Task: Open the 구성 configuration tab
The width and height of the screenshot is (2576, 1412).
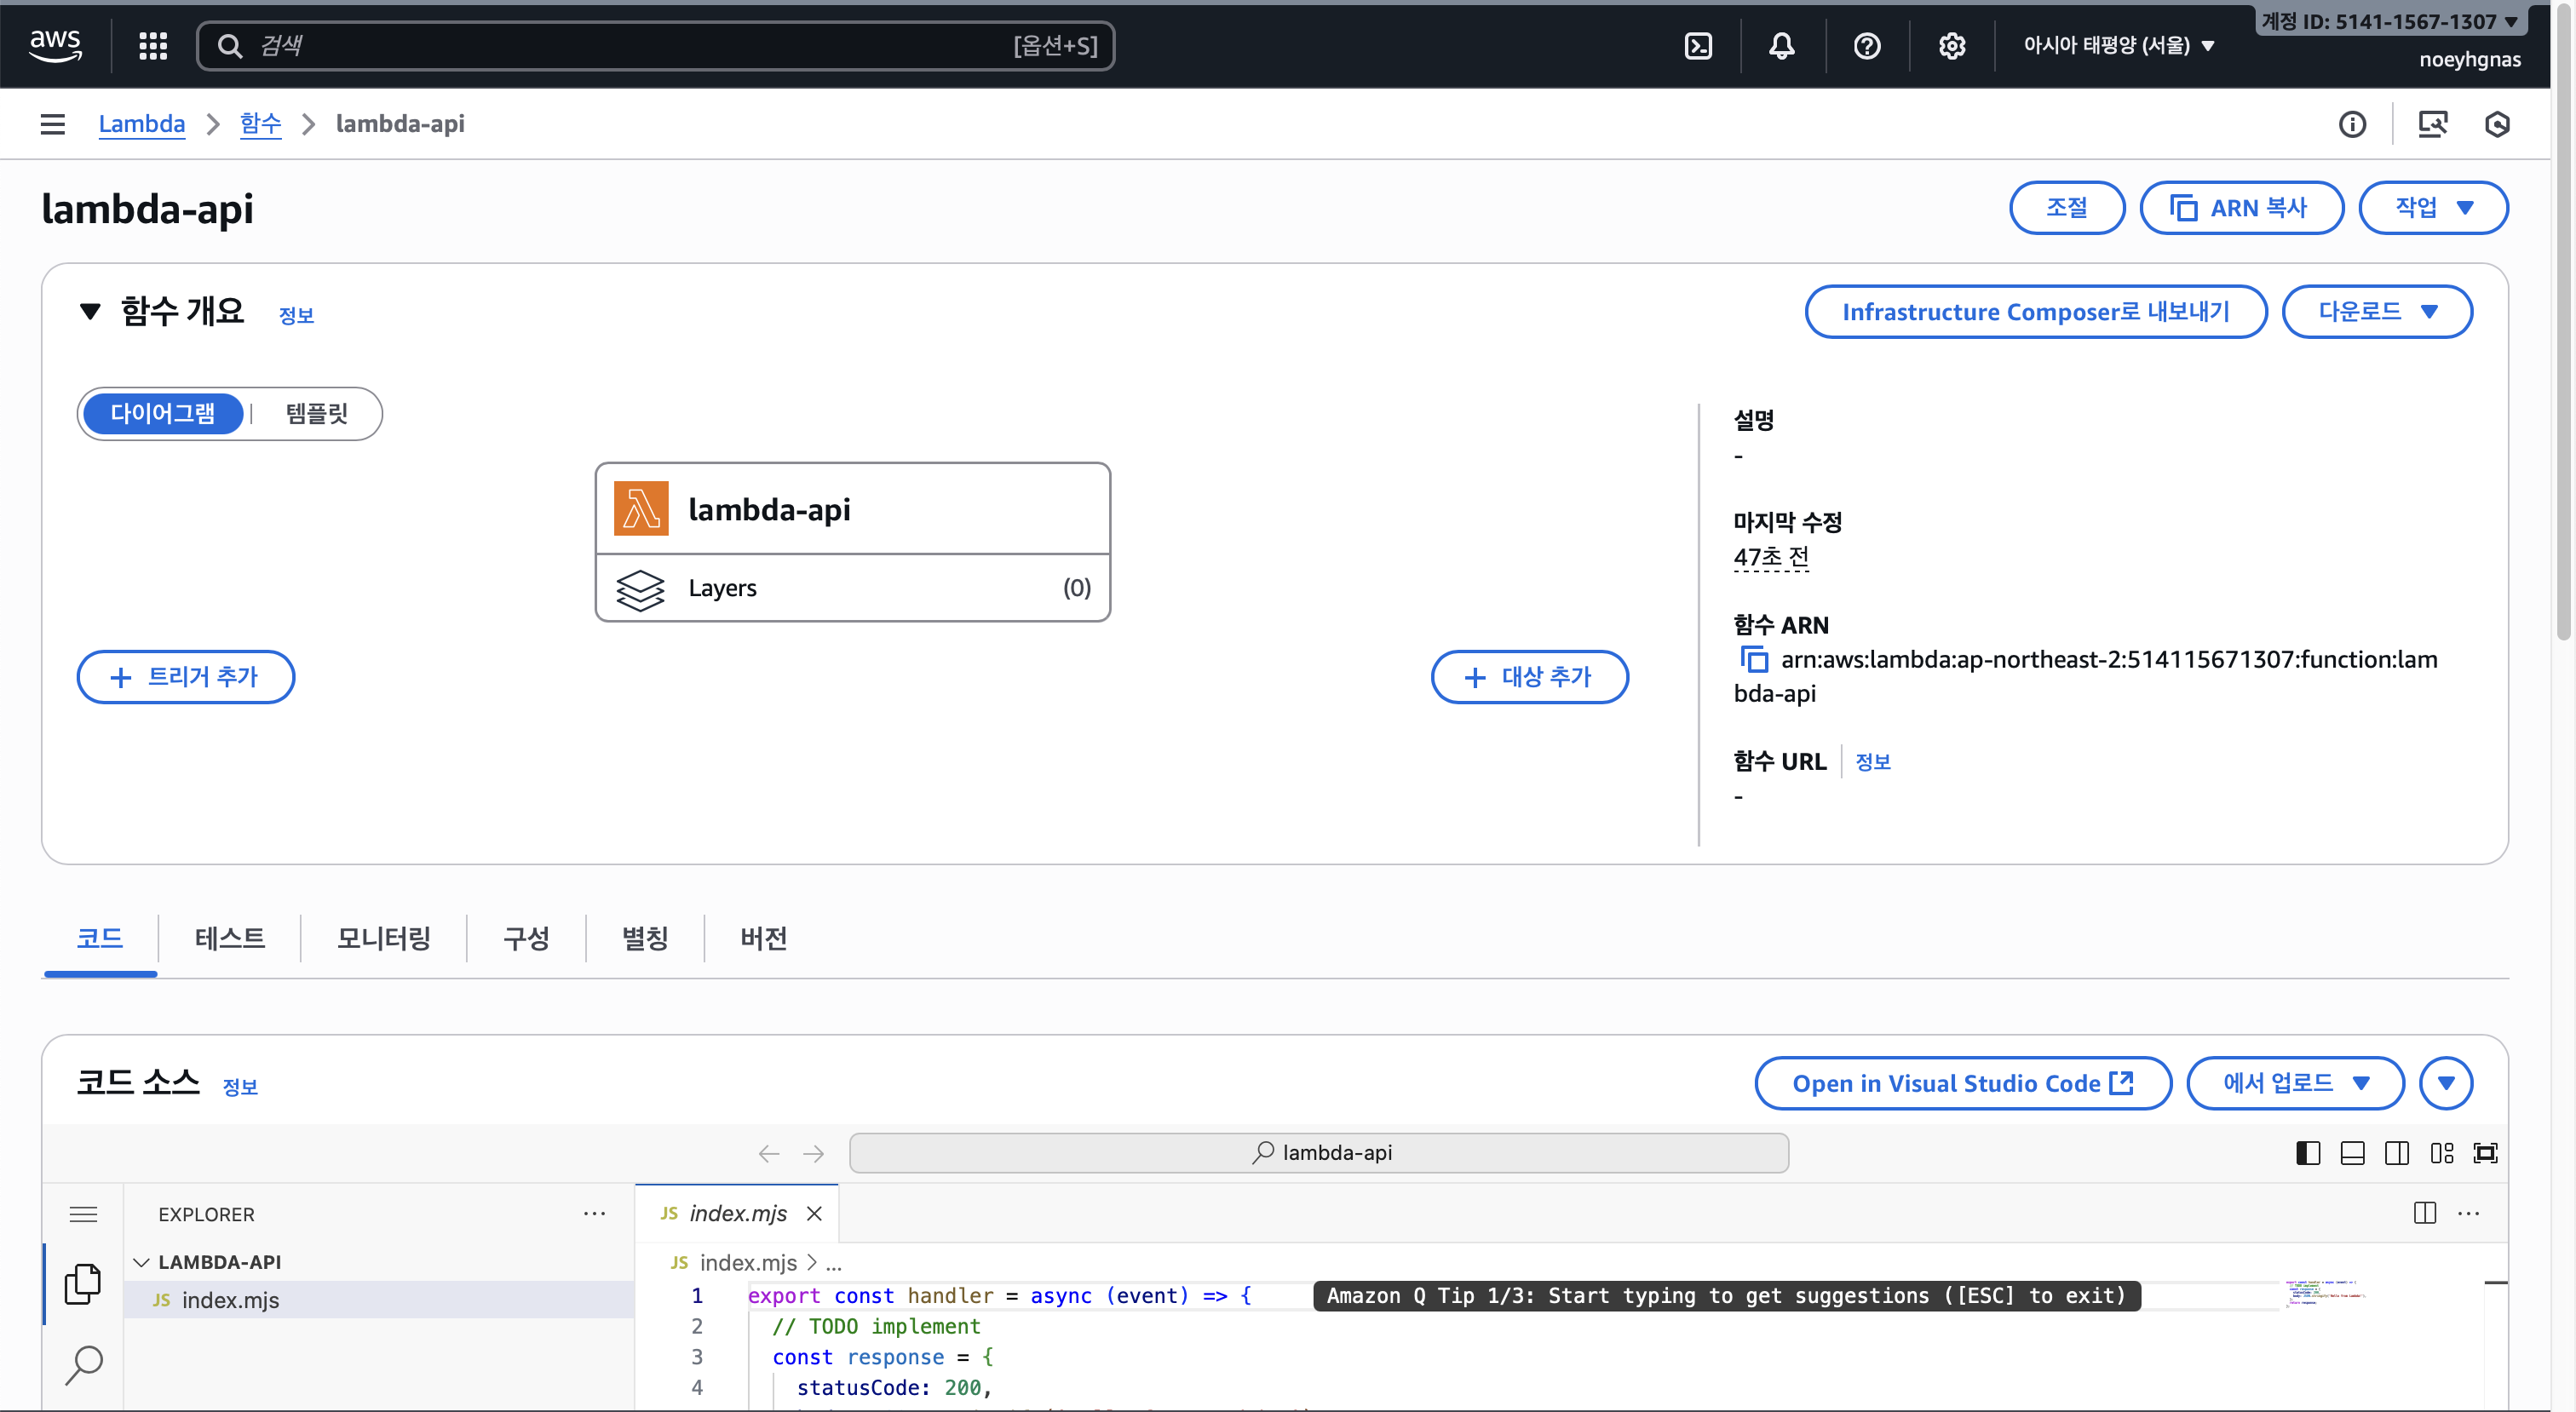Action: point(526,938)
